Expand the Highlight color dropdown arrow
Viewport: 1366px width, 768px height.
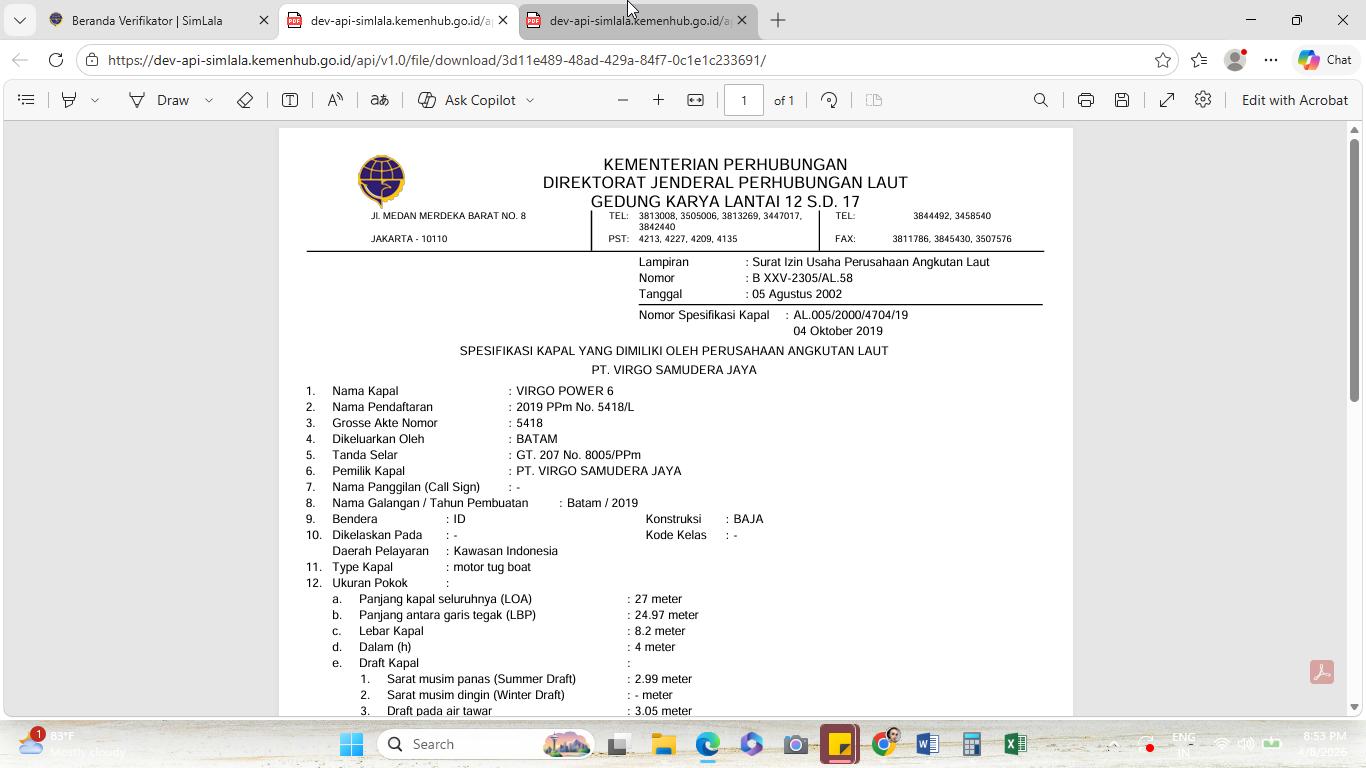[95, 100]
